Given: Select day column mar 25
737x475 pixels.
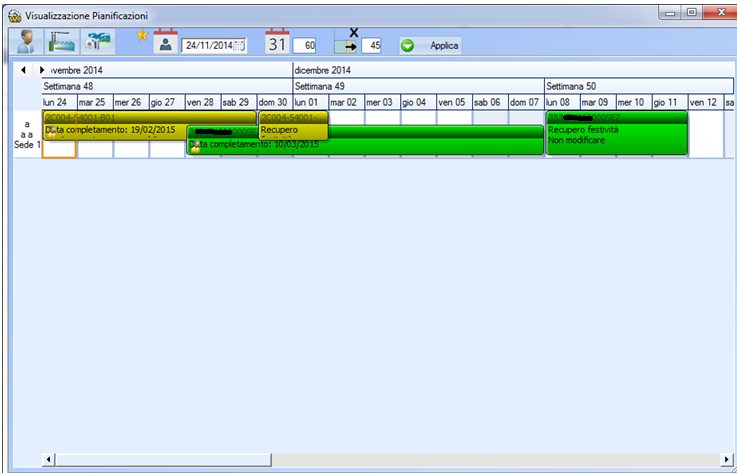Looking at the screenshot, I should 95,102.
